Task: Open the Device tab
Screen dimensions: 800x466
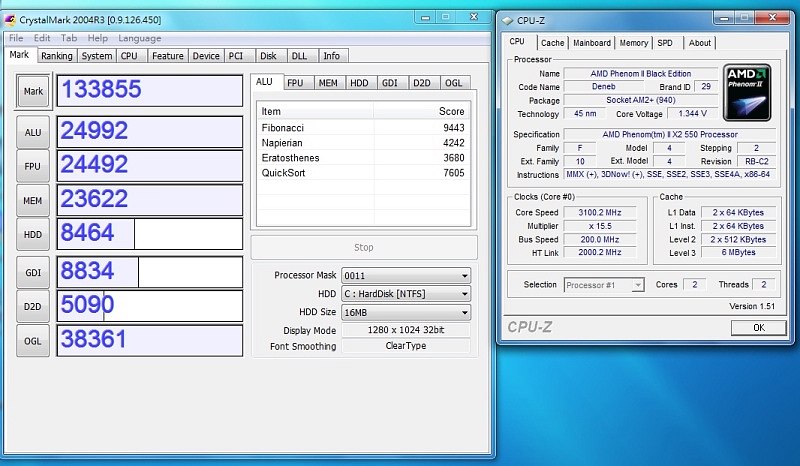Action: pos(206,56)
